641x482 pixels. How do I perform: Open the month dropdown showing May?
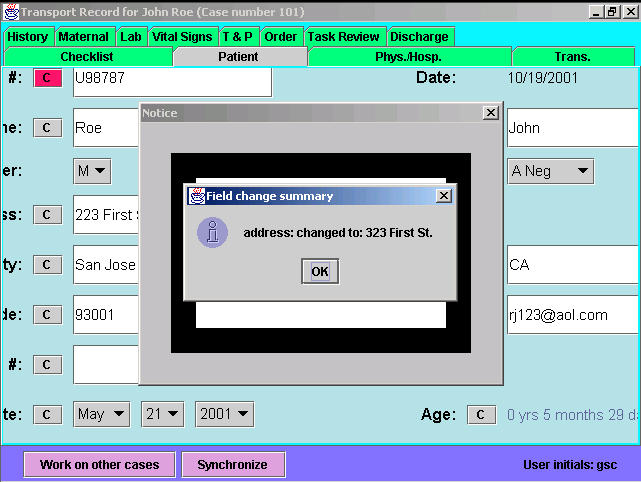point(101,414)
